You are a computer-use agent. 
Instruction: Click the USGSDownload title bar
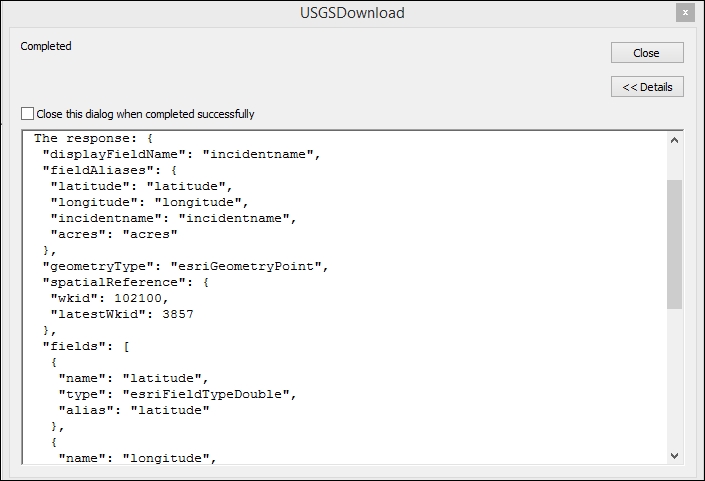[352, 13]
